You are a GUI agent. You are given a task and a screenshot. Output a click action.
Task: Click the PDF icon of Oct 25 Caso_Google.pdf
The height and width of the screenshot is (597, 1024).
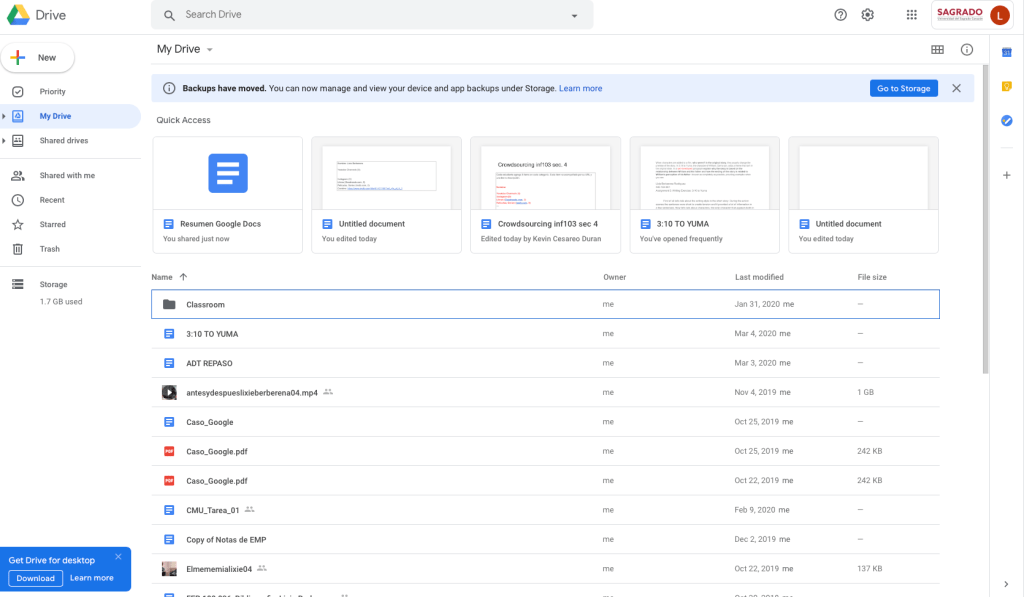coord(169,451)
